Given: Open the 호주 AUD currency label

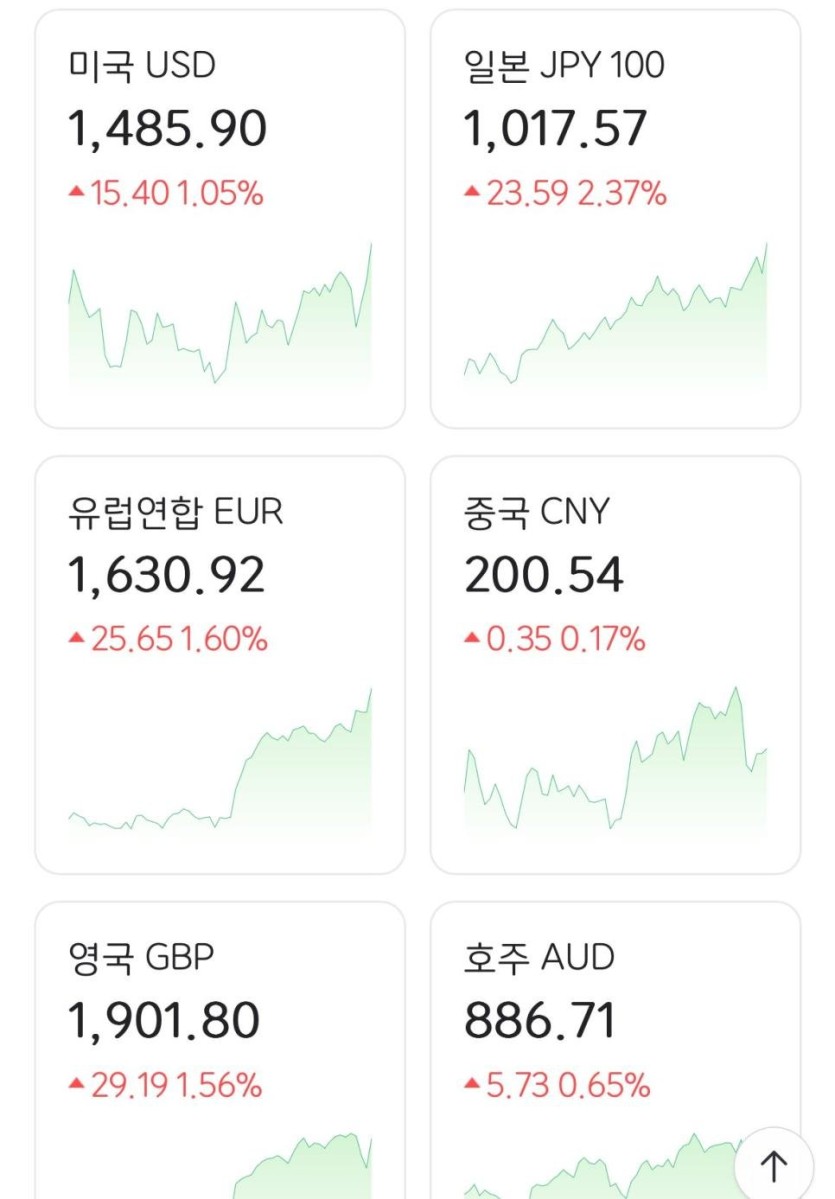Looking at the screenshot, I should tap(539, 958).
